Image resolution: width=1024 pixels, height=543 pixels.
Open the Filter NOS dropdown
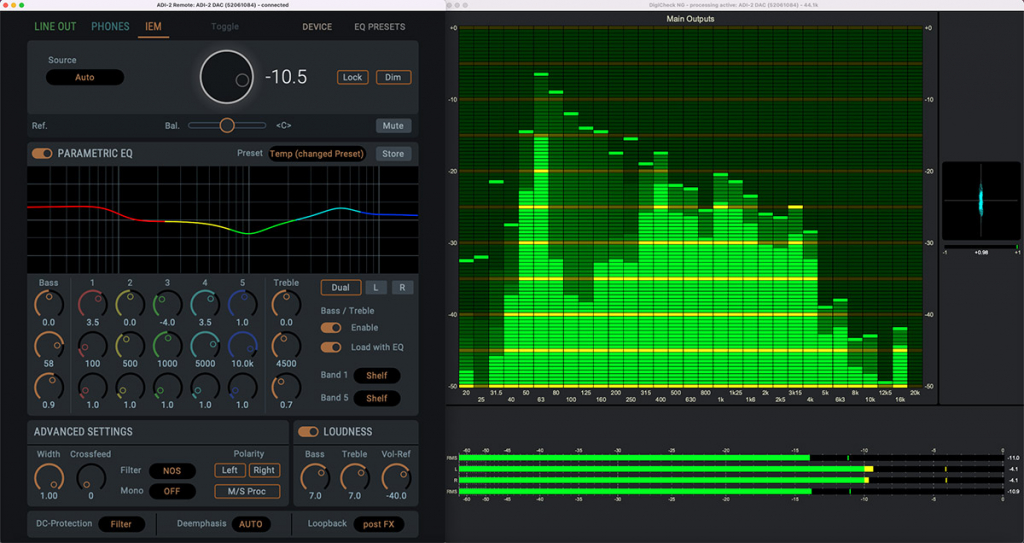click(x=172, y=471)
